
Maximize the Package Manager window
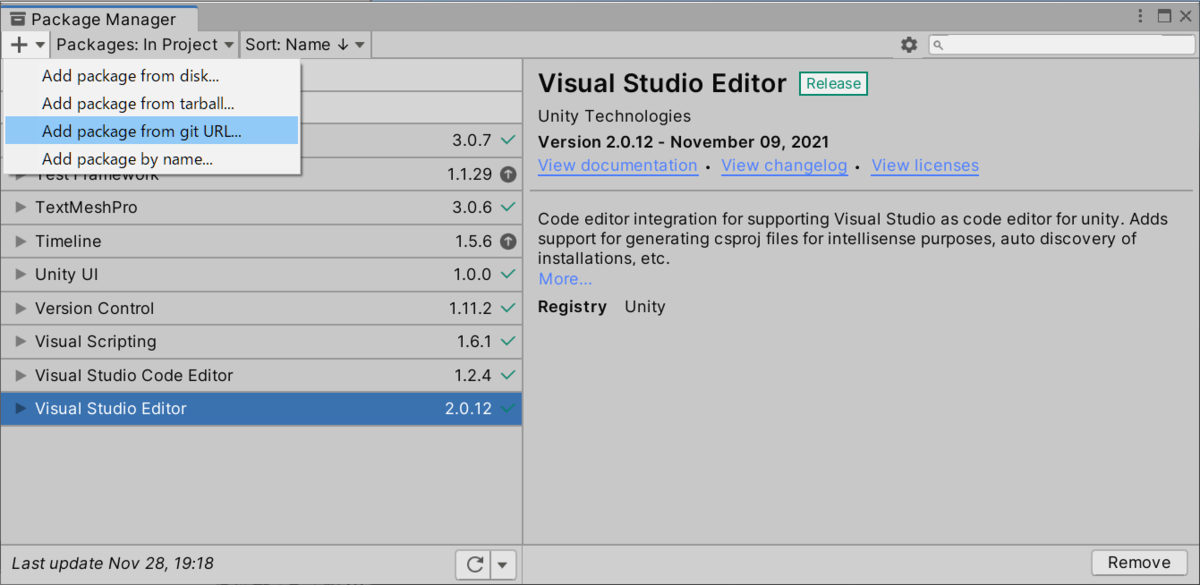pyautogui.click(x=1164, y=16)
